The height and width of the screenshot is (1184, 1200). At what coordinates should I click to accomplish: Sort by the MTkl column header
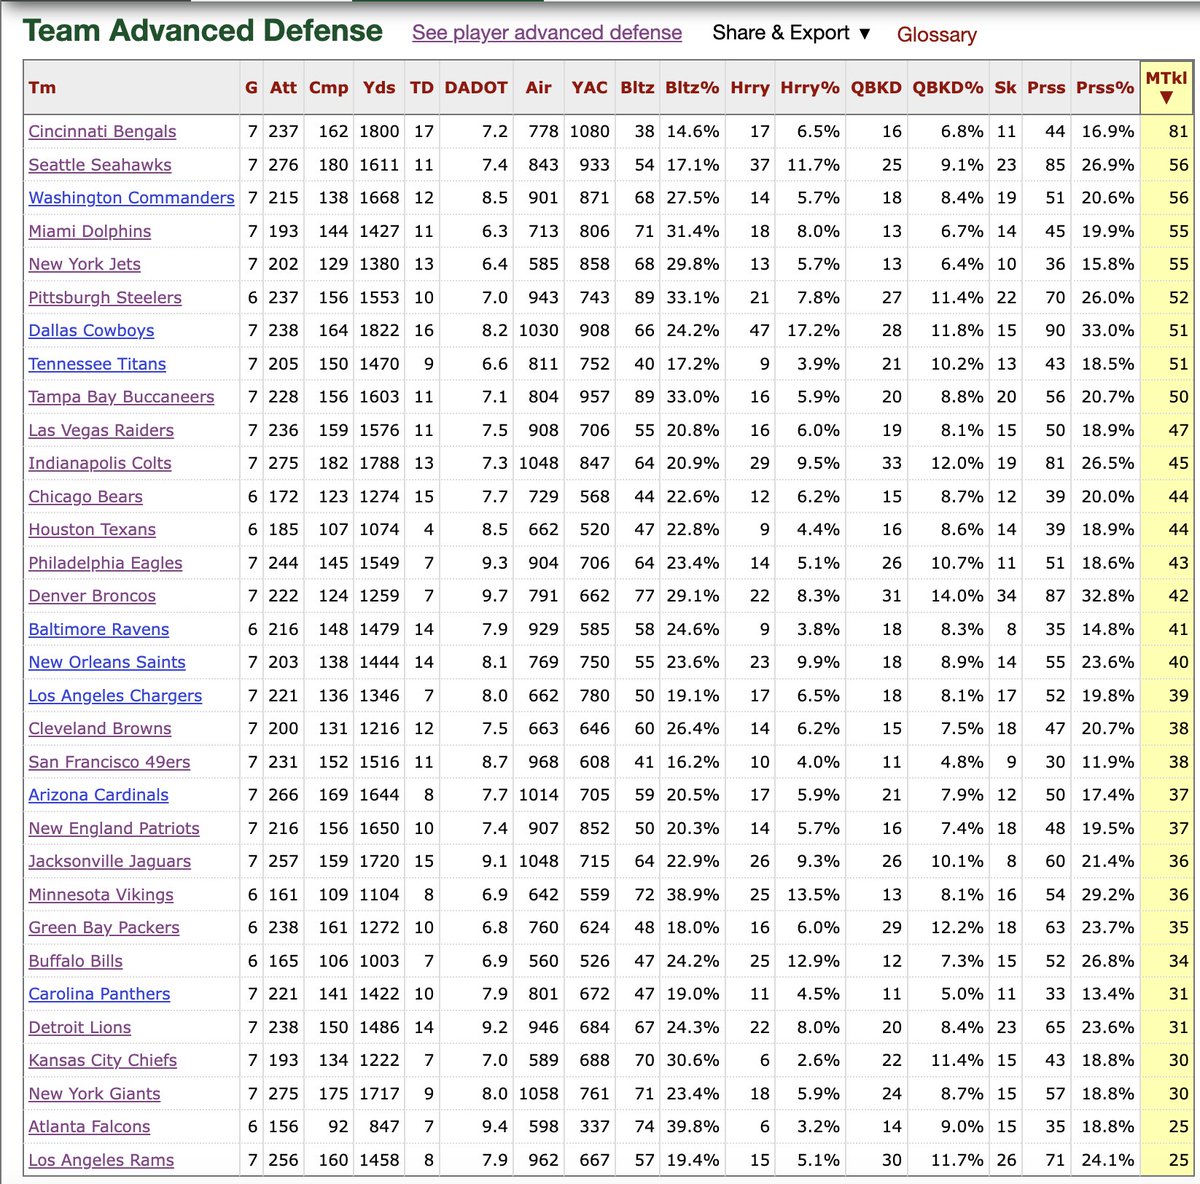[x=1166, y=87]
